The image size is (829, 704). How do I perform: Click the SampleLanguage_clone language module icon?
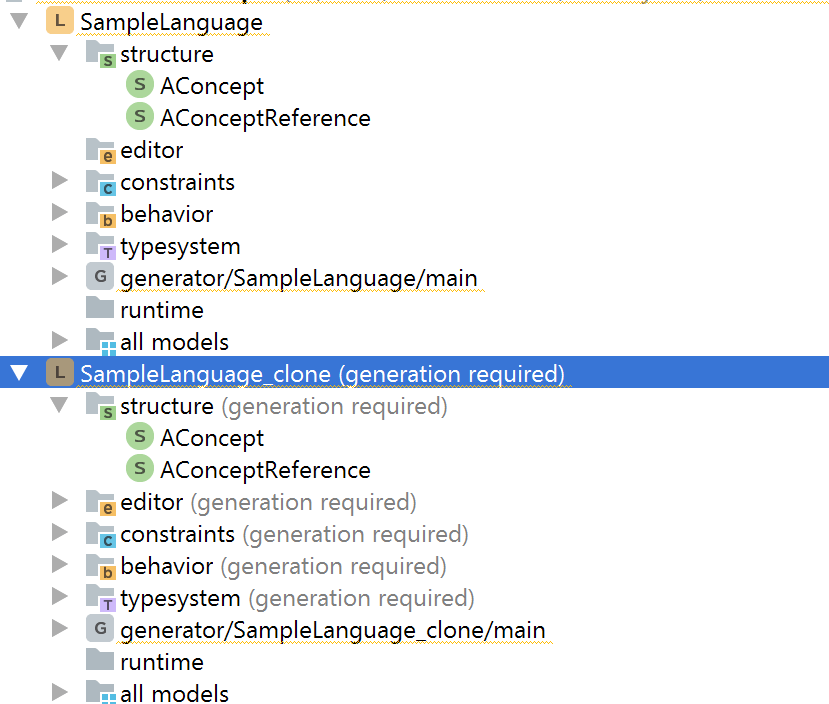[60, 374]
